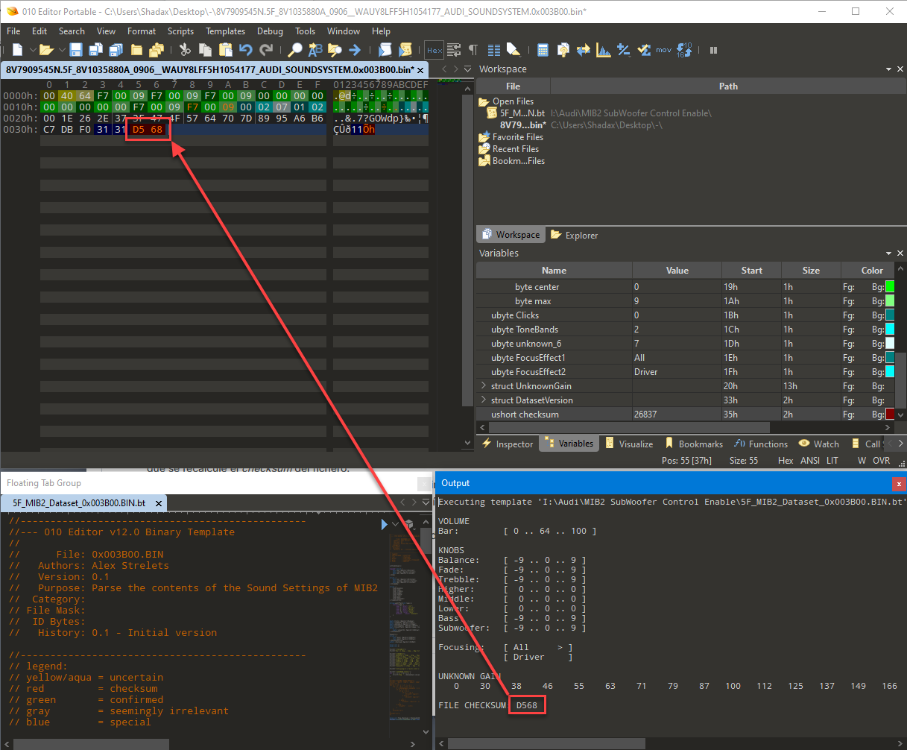The height and width of the screenshot is (750, 907).
Task: Open the Workspace panel options arrow
Action: pyautogui.click(x=888, y=69)
